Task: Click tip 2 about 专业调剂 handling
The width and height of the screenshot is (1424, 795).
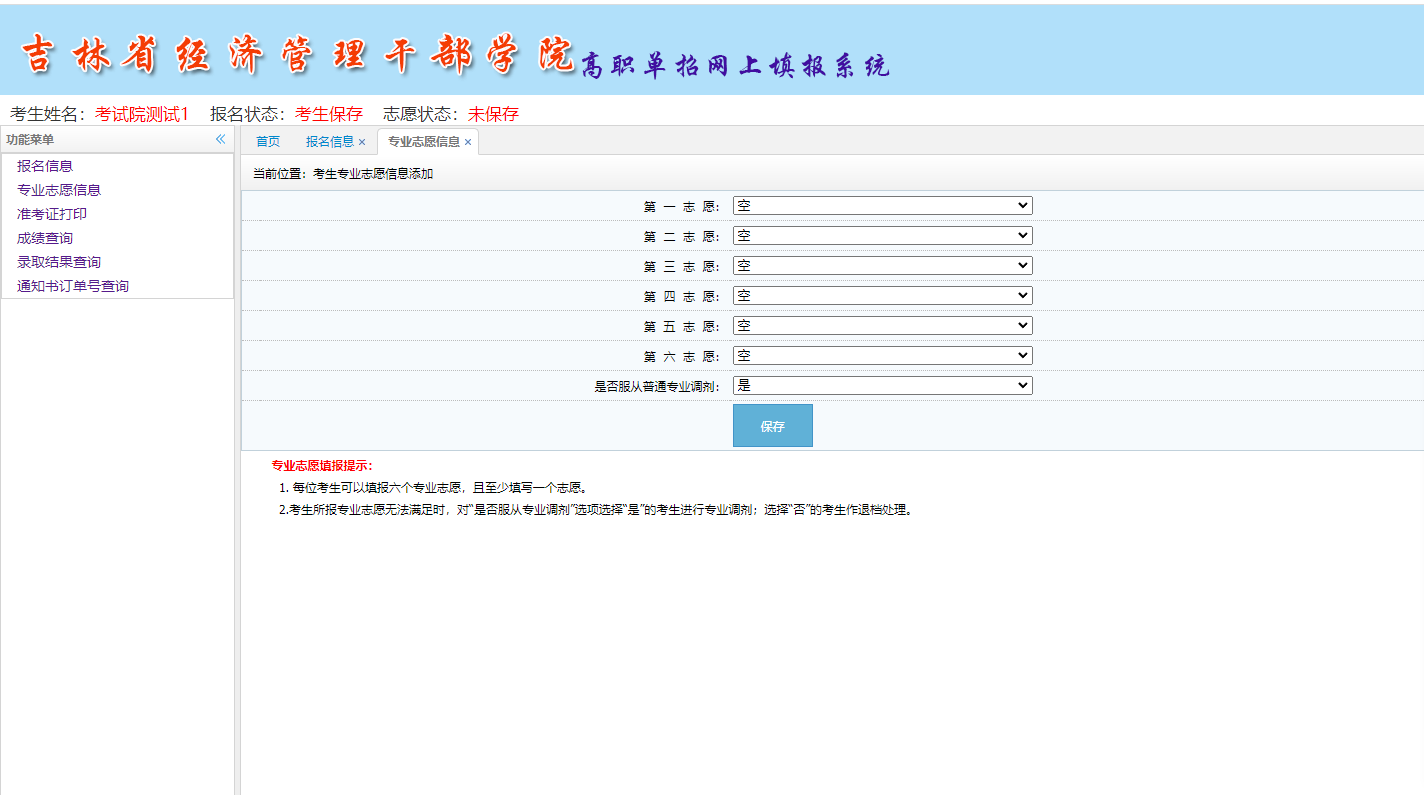Action: tap(596, 510)
